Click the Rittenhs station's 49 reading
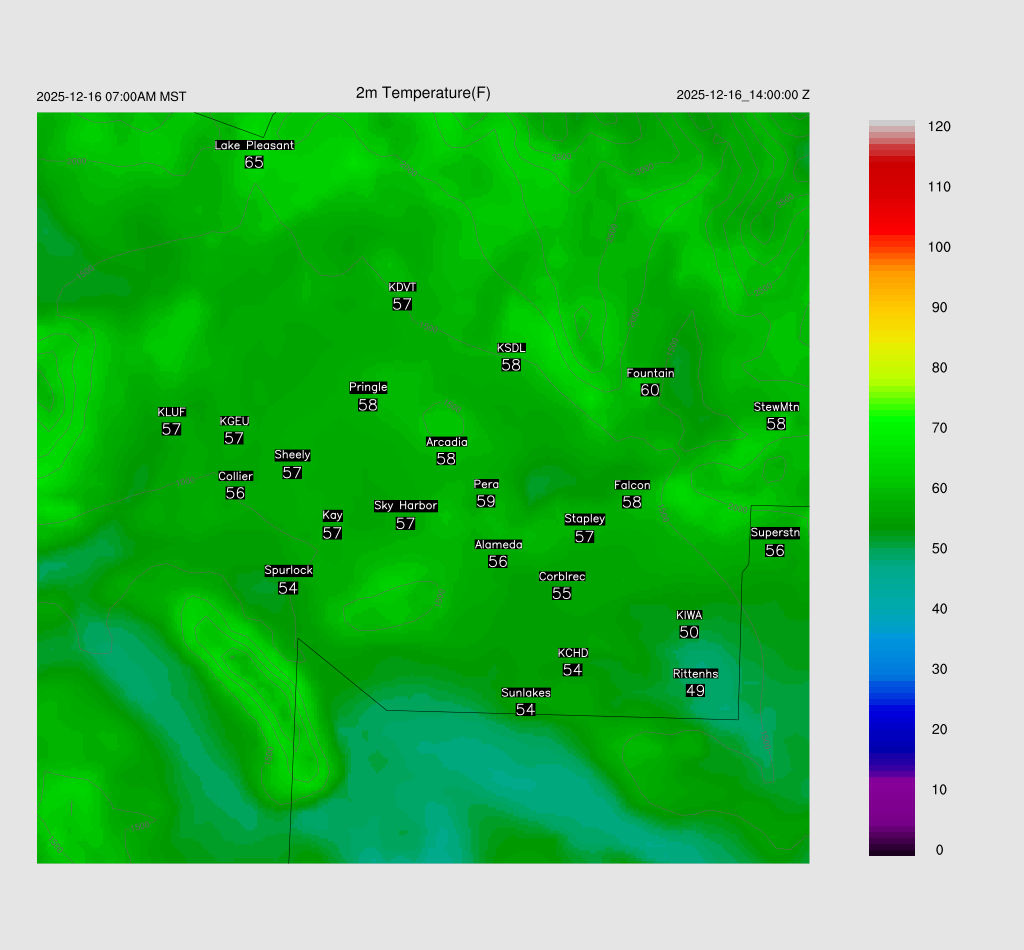The height and width of the screenshot is (950, 1024). point(696,690)
